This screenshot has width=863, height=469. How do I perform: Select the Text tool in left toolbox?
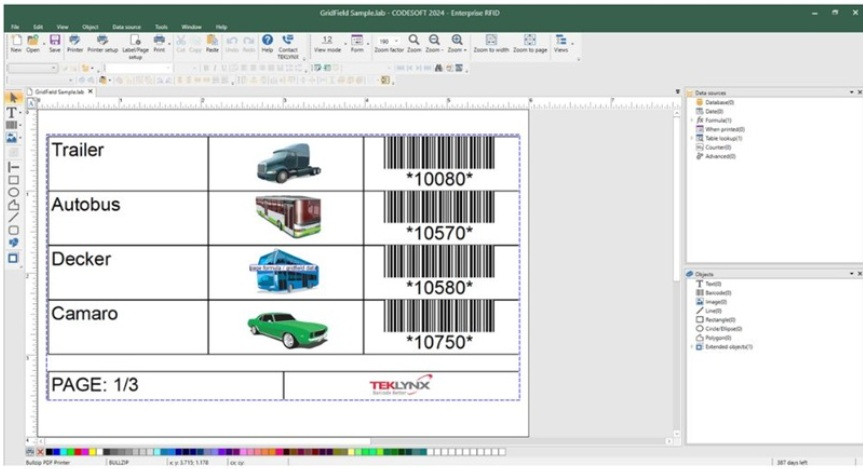12,112
